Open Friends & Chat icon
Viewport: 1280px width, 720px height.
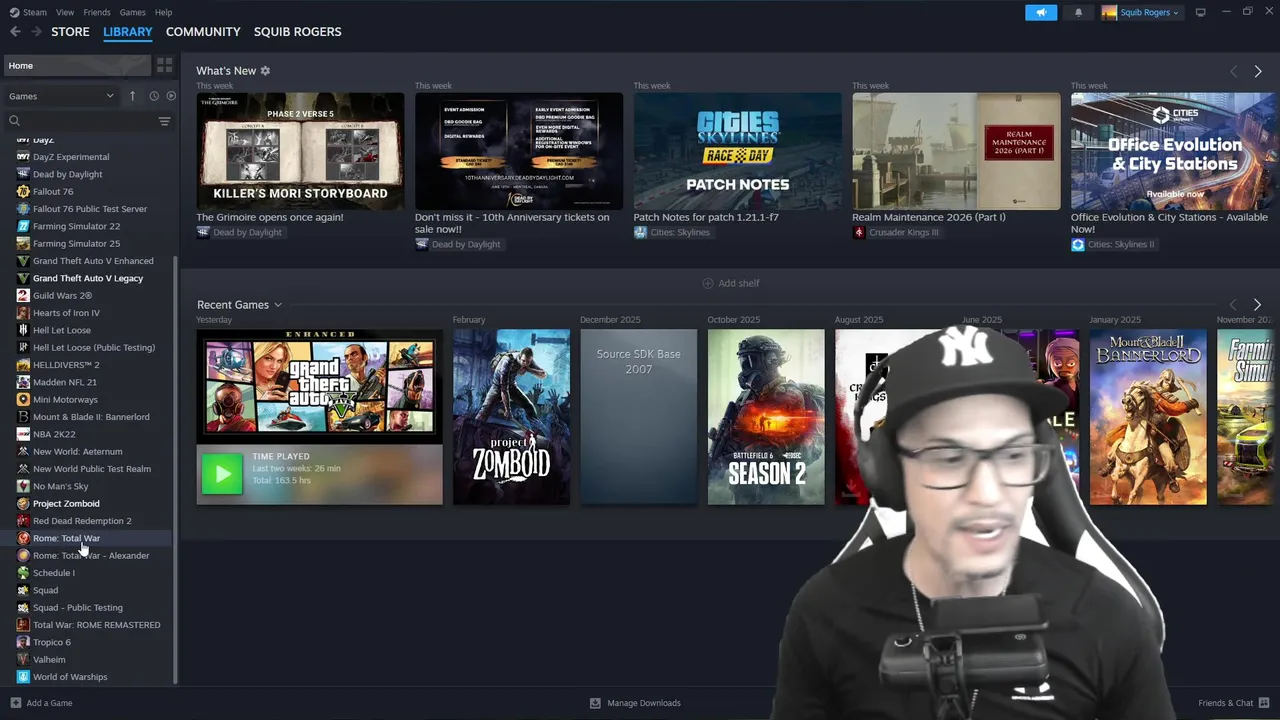pyautogui.click(x=1265, y=703)
